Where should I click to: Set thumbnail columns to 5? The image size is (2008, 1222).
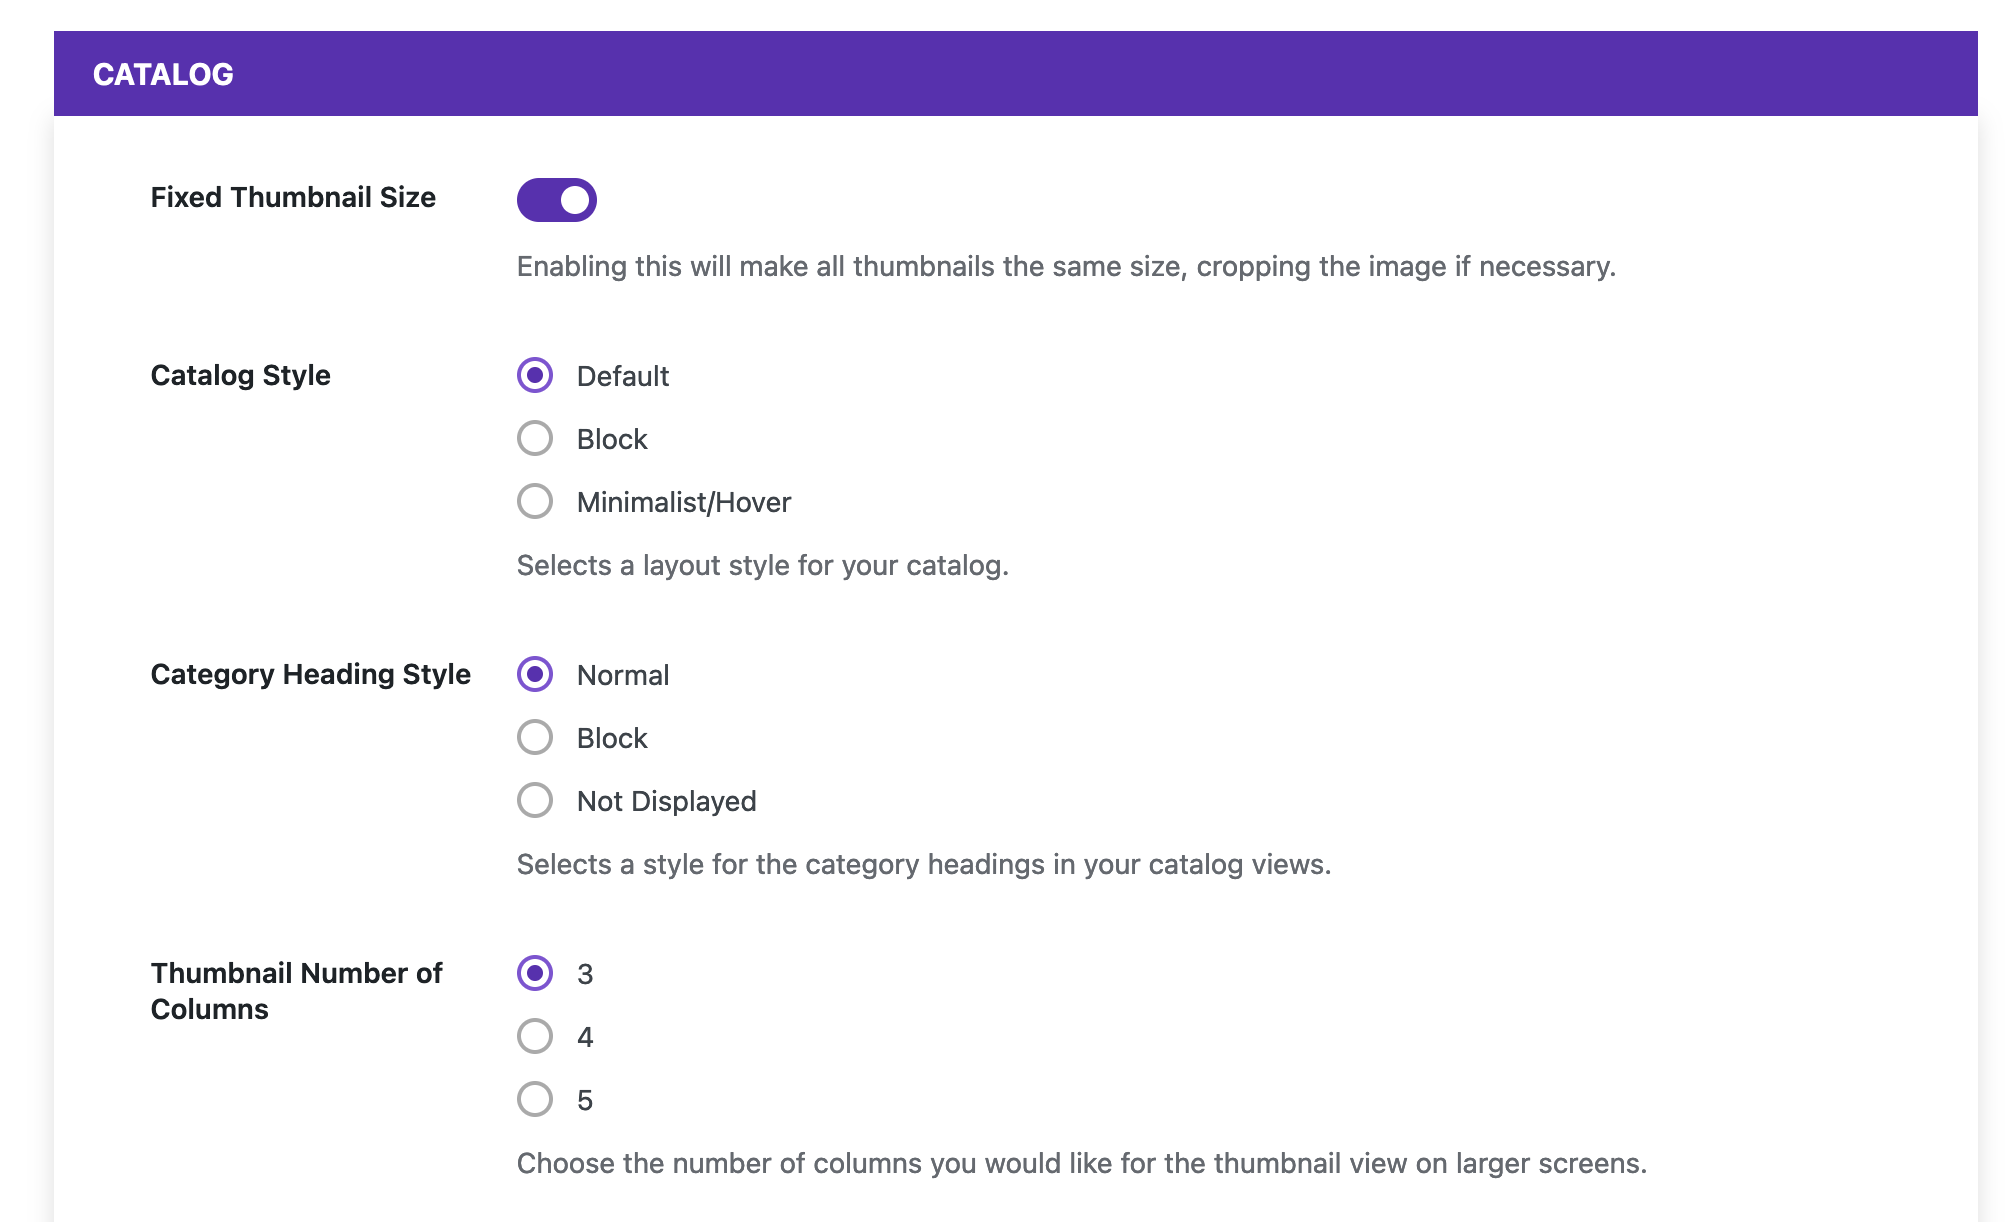[x=535, y=1099]
